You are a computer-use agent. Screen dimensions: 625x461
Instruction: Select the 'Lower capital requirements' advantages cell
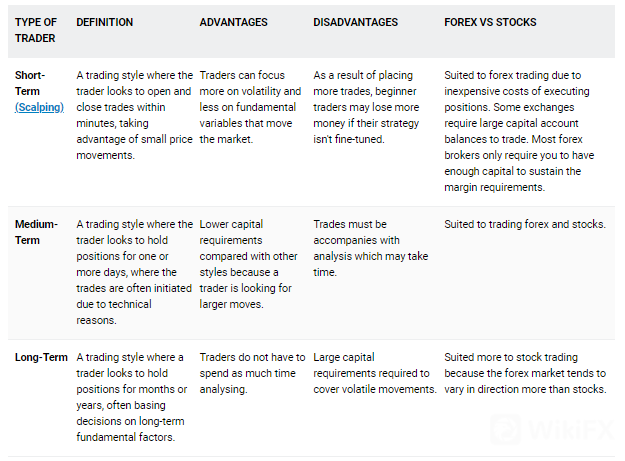(250, 264)
